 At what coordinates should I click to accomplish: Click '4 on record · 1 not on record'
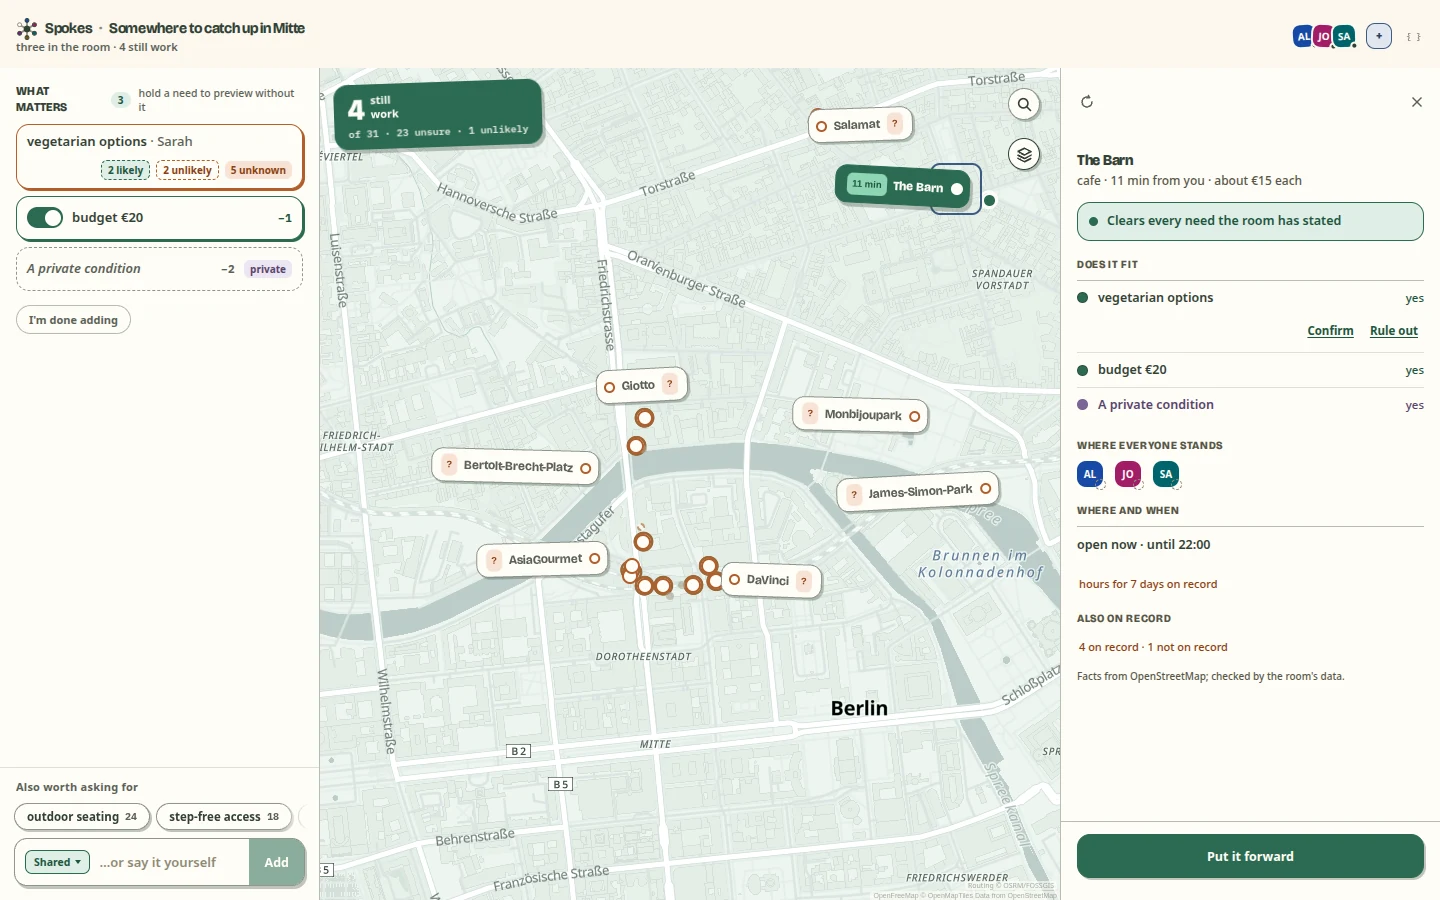(x=1153, y=647)
